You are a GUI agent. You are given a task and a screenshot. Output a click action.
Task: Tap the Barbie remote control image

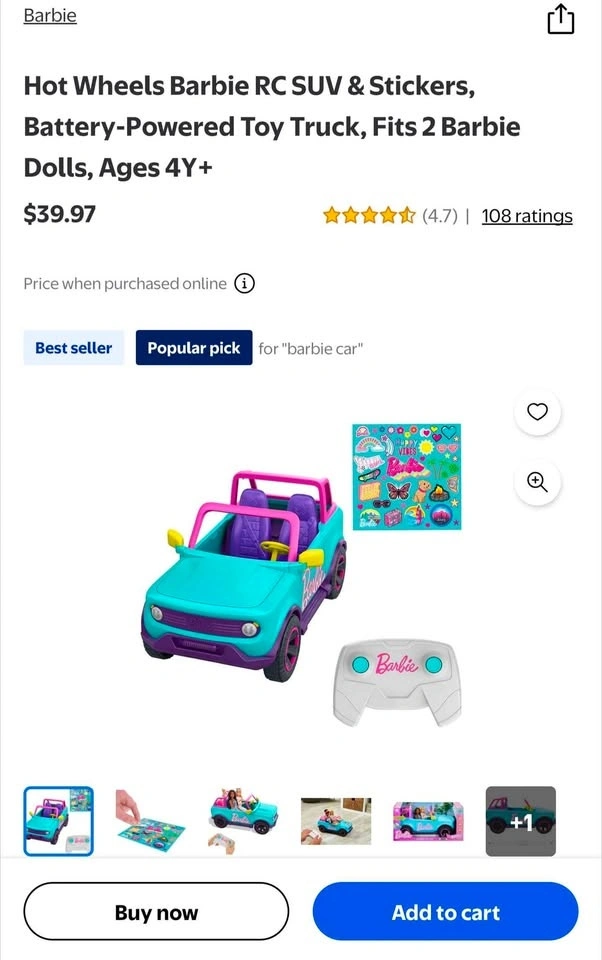click(x=397, y=682)
